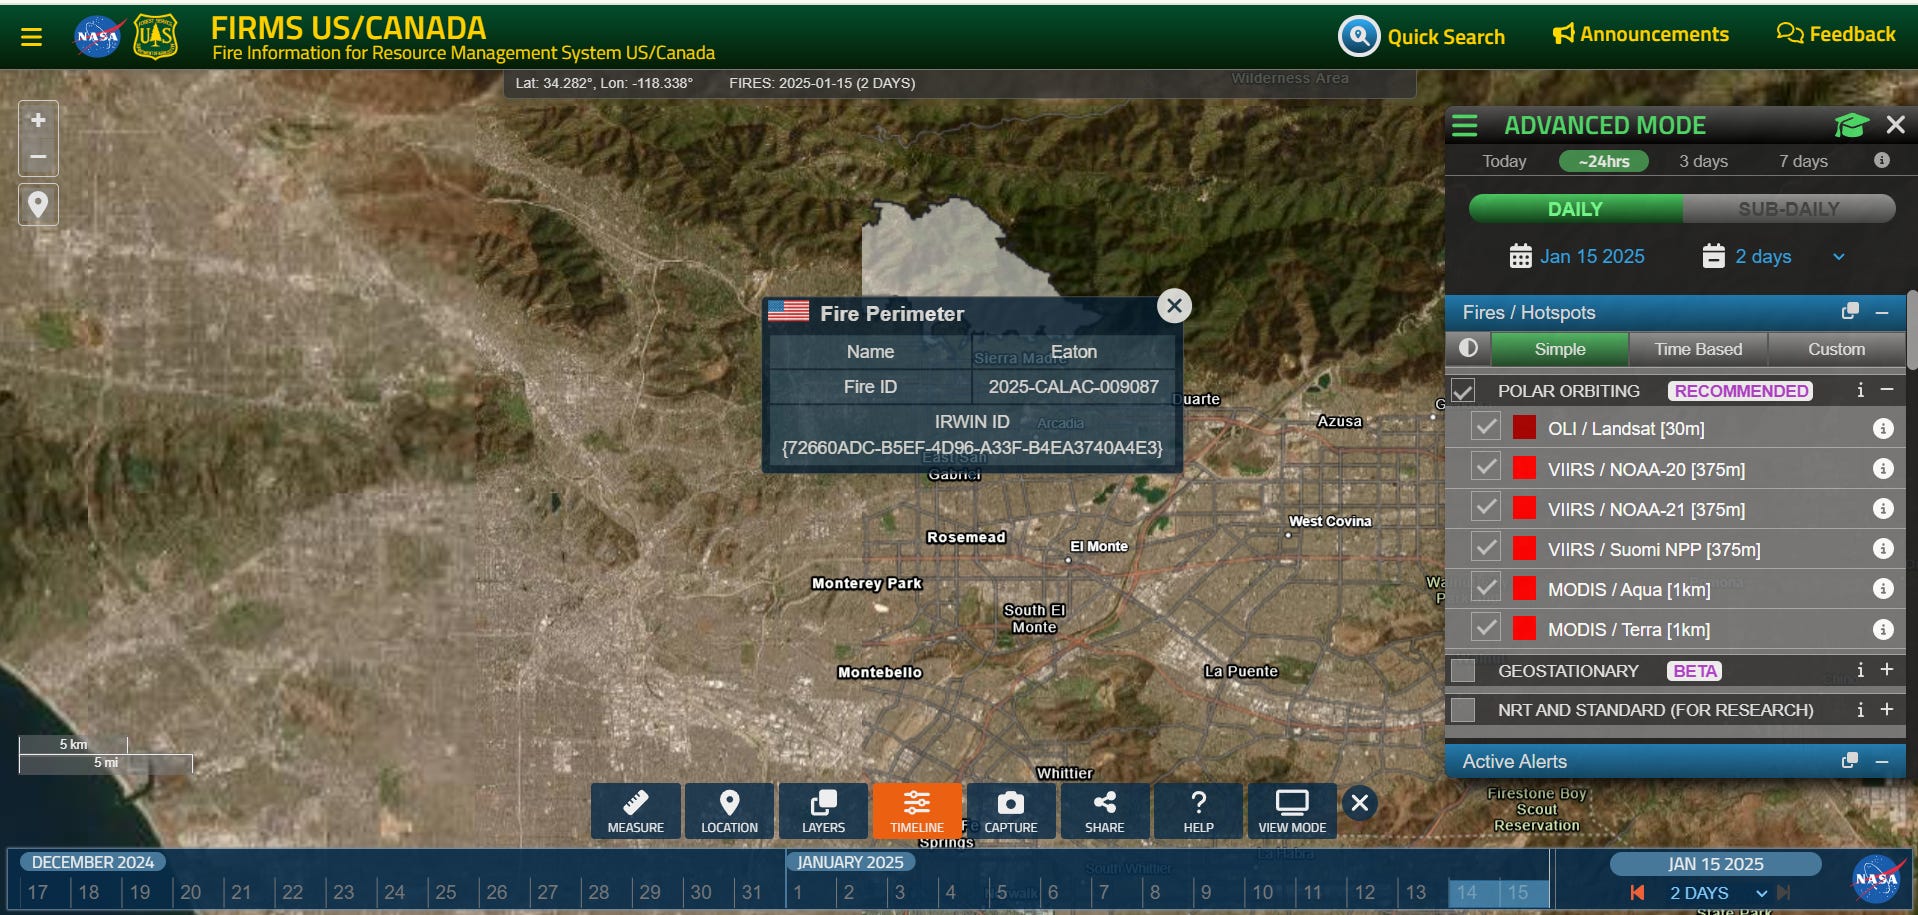Open info for VIIRS / Suomi NPP layer
Screen dimensions: 1918x915
coord(1883,548)
